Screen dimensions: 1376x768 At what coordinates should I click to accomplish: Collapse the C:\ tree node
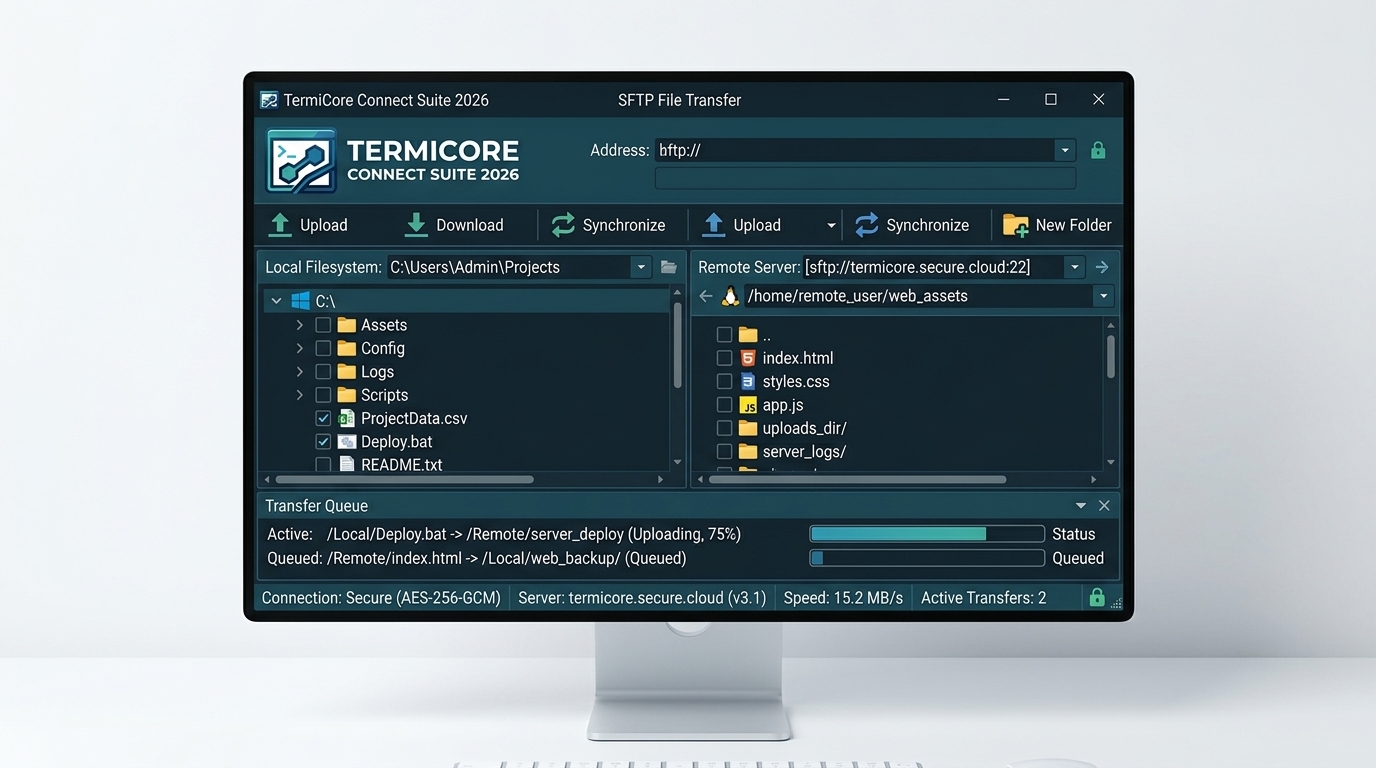(x=277, y=301)
